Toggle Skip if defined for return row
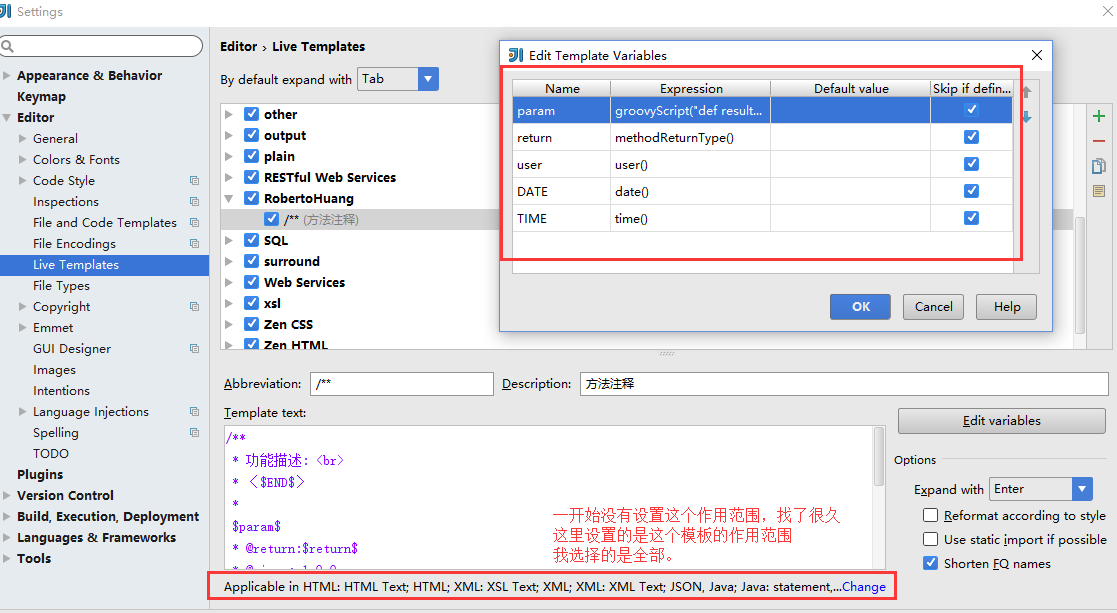Screen dimensions: 1117x613 pos(971,137)
